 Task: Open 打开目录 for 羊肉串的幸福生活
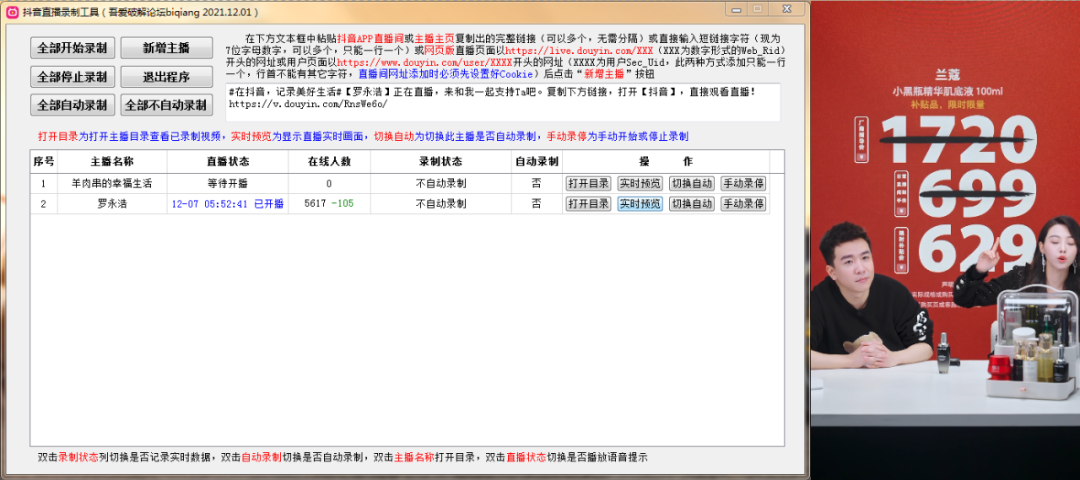coord(588,184)
